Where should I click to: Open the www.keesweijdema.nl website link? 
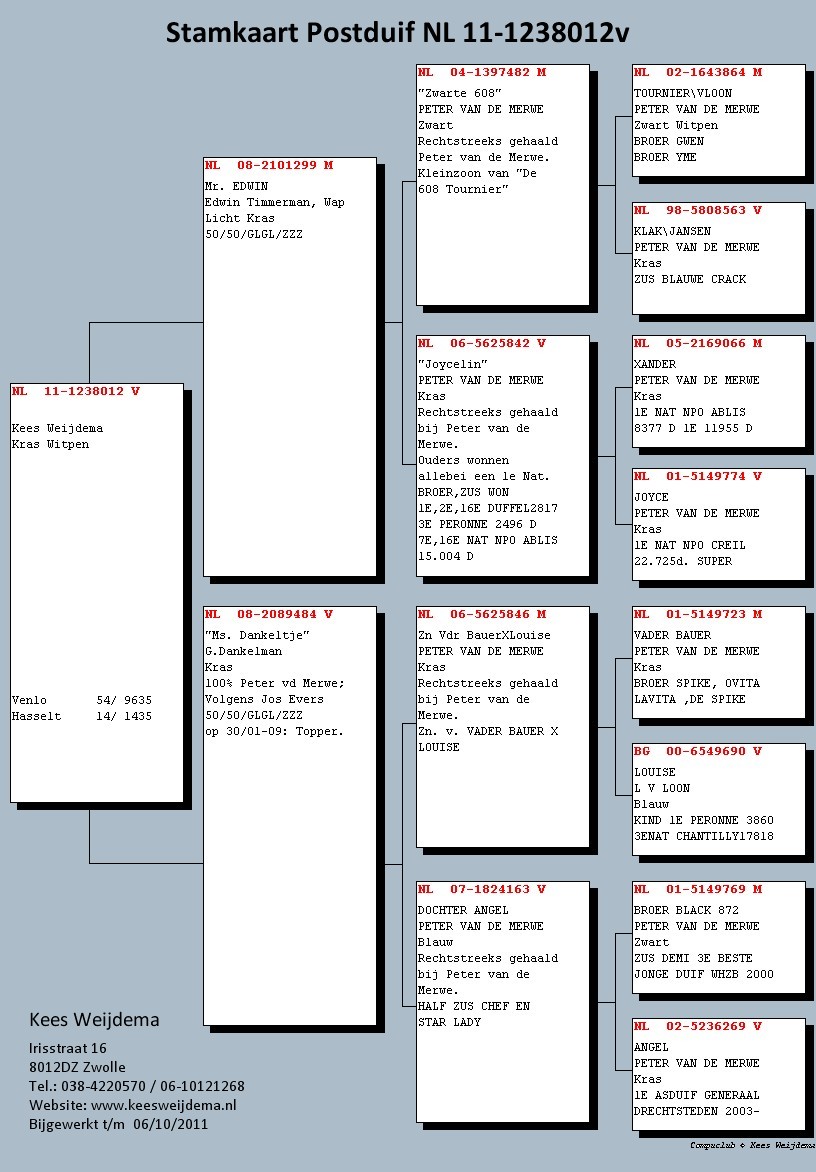click(x=163, y=1105)
